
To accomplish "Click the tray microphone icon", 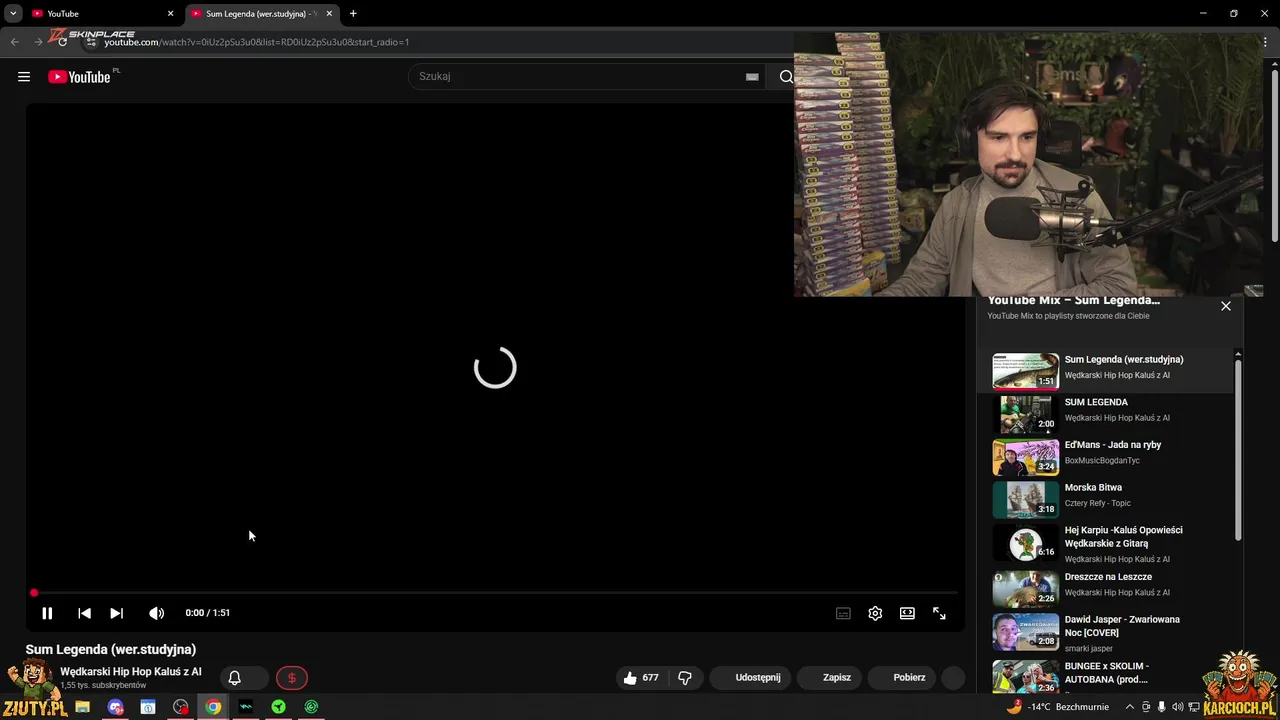I will (1161, 707).
